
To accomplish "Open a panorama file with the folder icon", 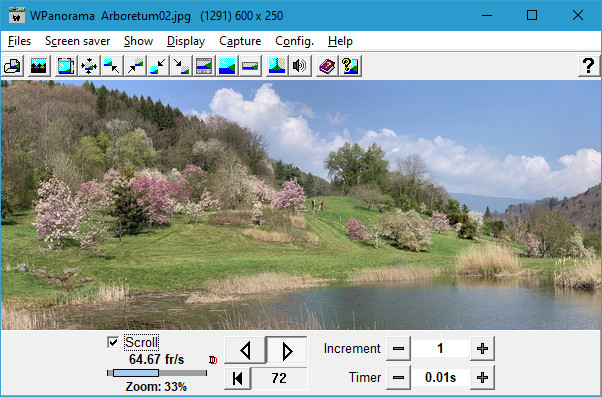I will pyautogui.click(x=13, y=66).
